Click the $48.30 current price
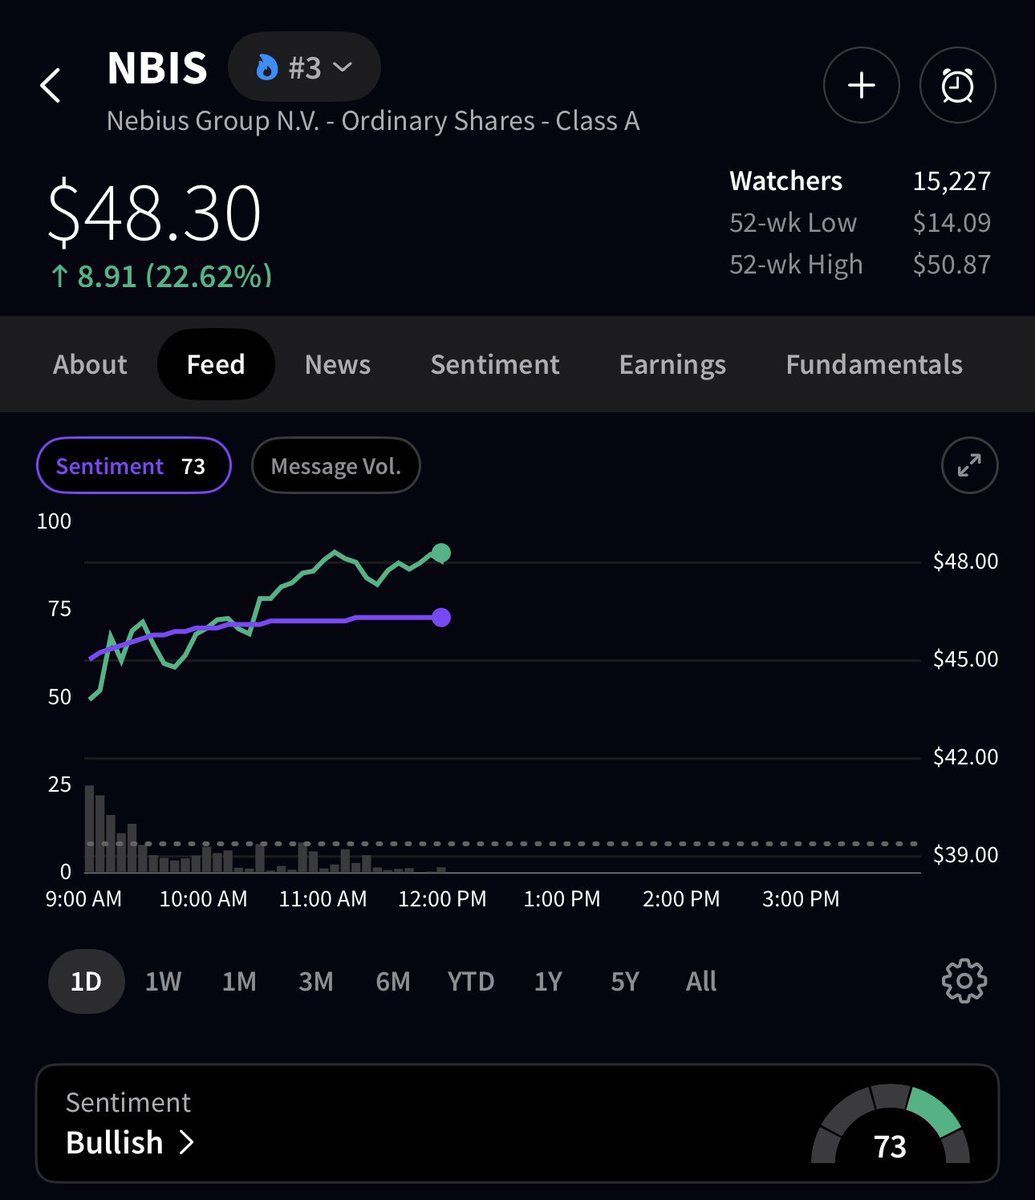This screenshot has height=1200, width=1035. tap(155, 213)
